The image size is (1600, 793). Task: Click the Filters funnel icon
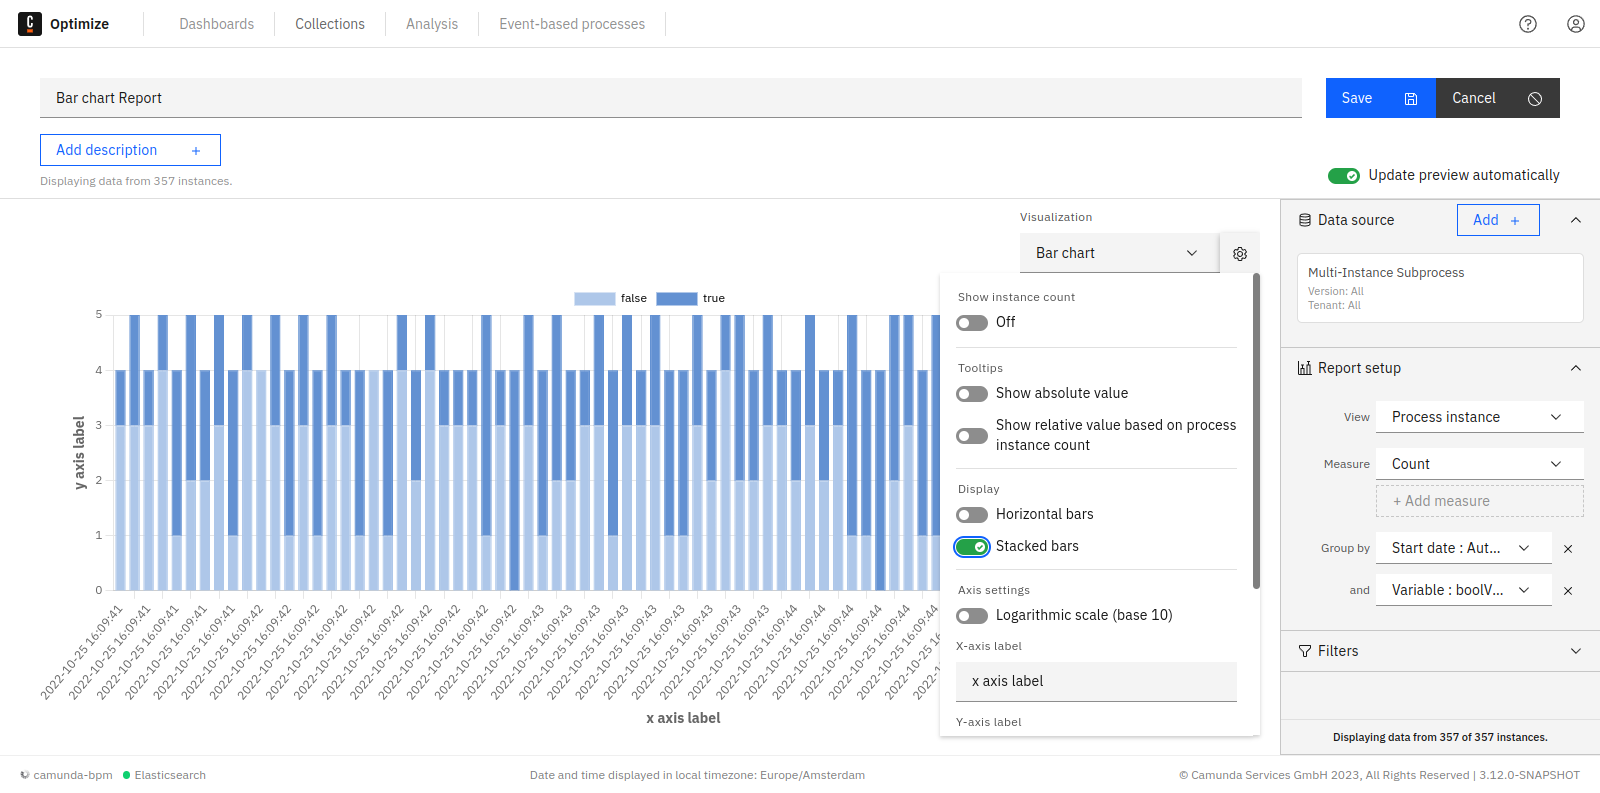1305,651
